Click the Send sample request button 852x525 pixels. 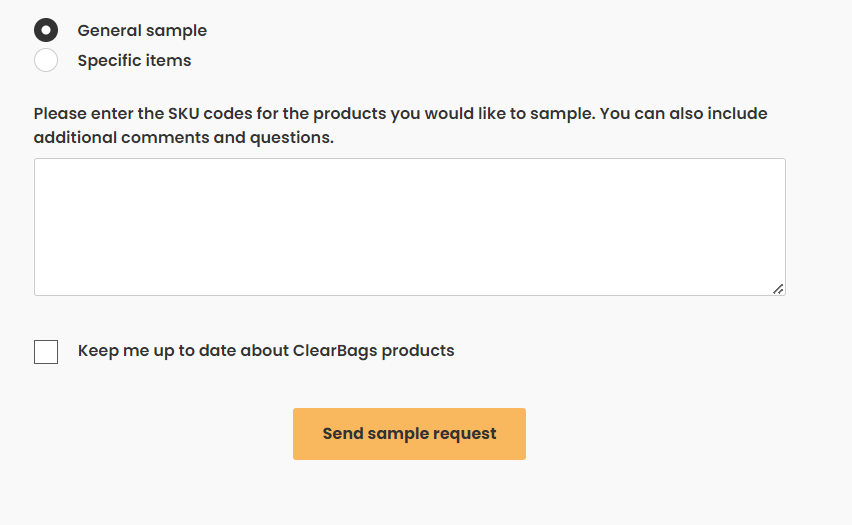point(409,434)
